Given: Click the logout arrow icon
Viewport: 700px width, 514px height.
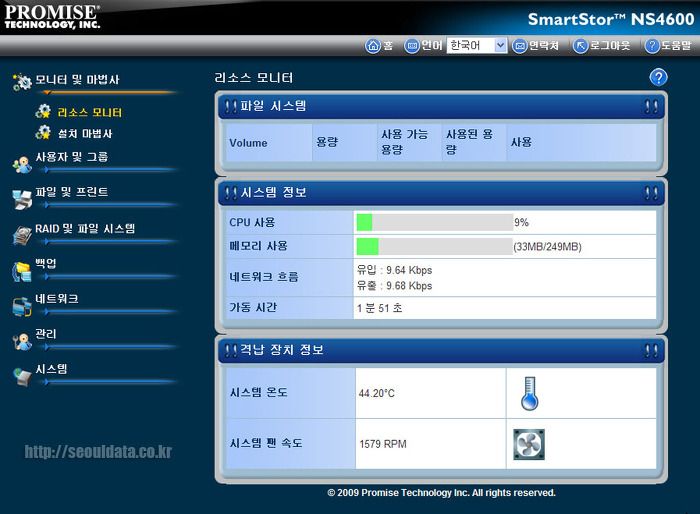Looking at the screenshot, I should click(x=580, y=46).
